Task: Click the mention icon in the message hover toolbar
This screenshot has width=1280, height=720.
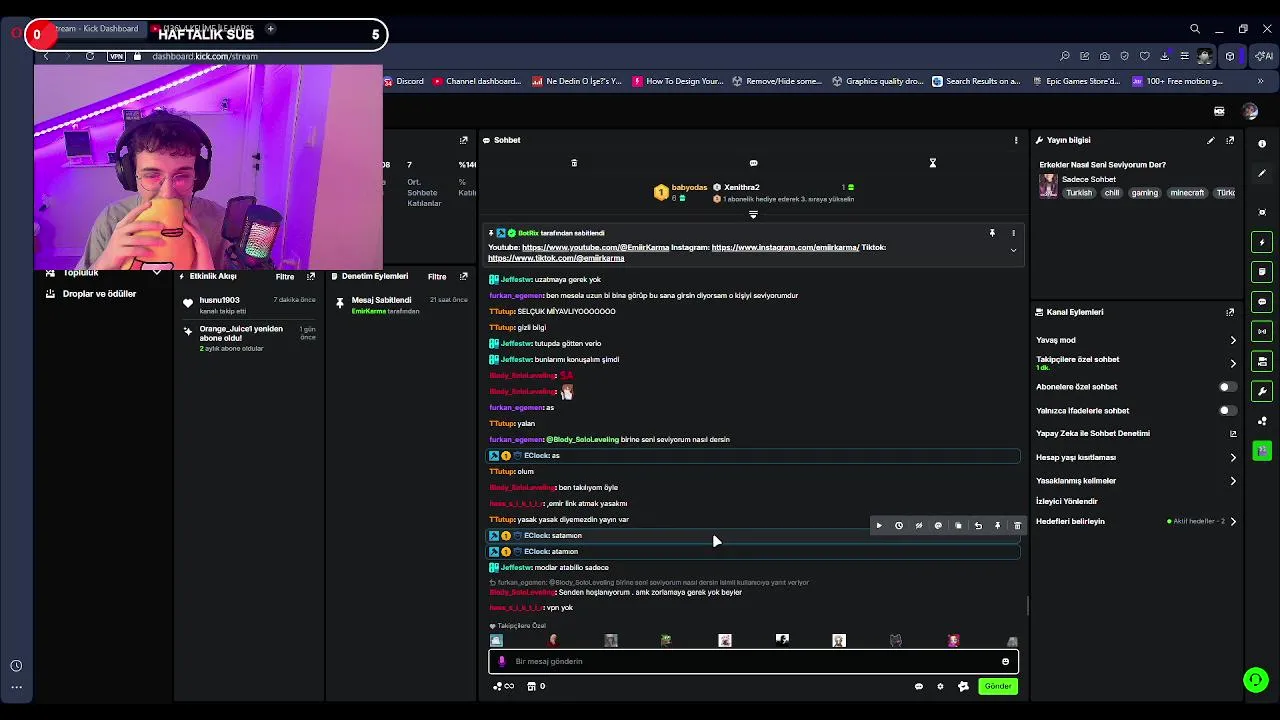Action: click(x=938, y=526)
